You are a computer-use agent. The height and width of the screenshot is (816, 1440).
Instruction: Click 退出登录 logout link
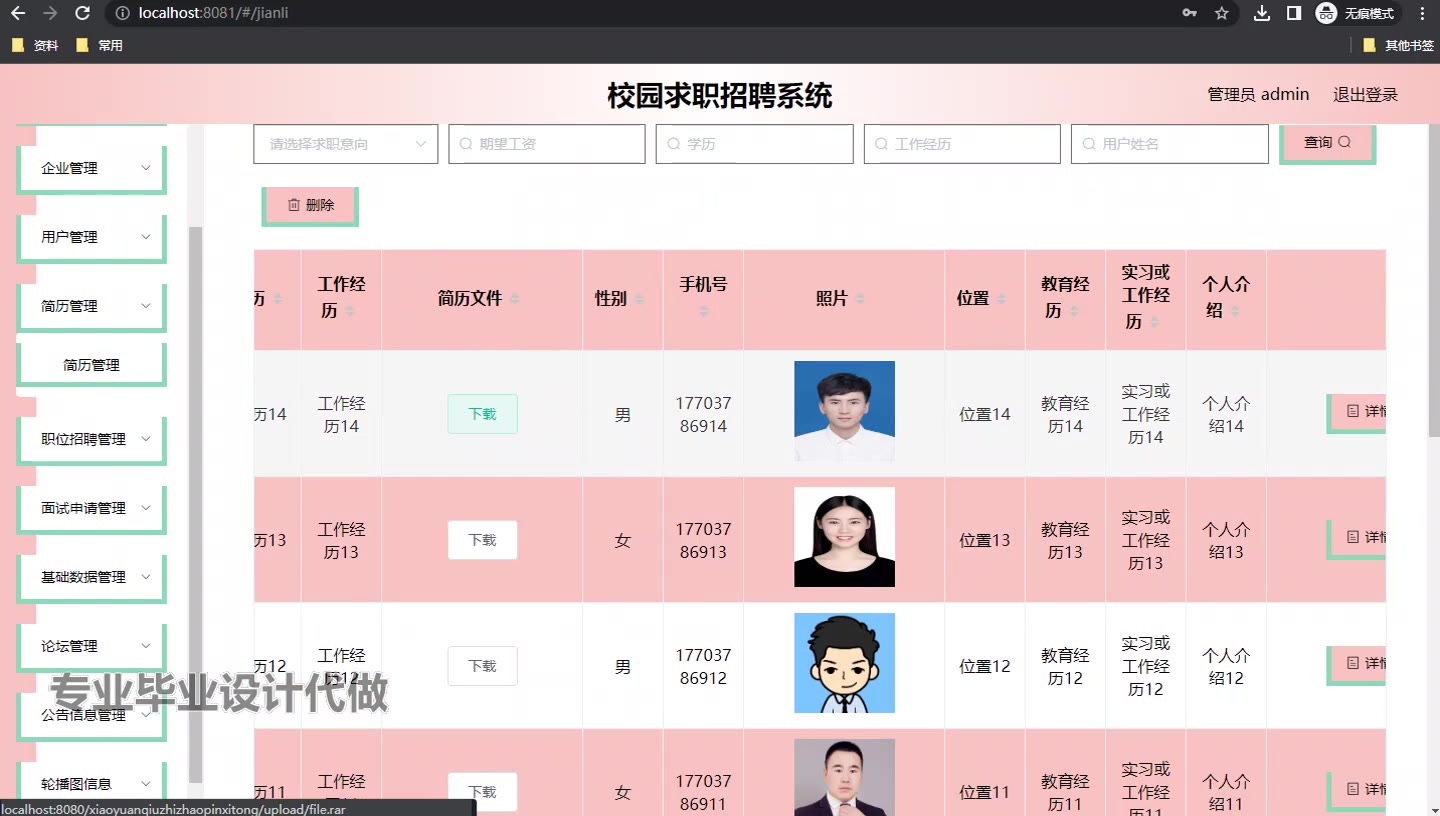coord(1365,95)
